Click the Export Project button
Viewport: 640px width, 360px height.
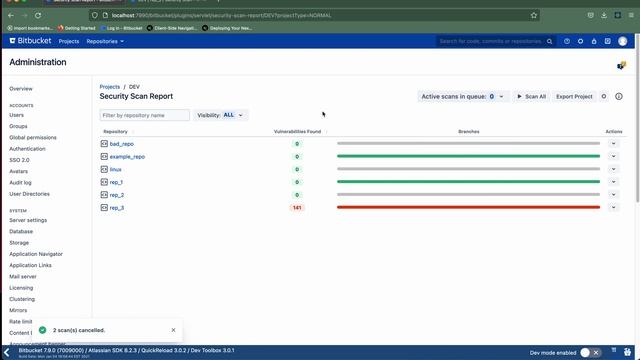click(574, 96)
